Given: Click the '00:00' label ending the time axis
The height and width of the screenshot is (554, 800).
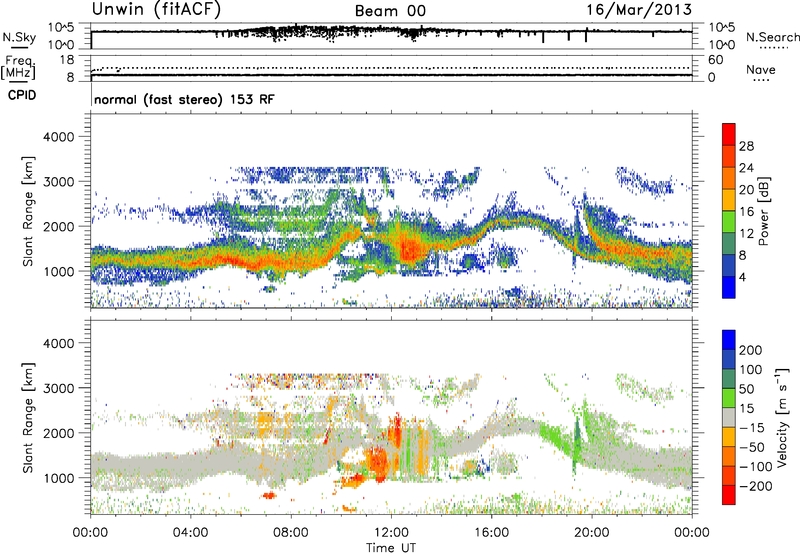Looking at the screenshot, I should click(x=692, y=533).
